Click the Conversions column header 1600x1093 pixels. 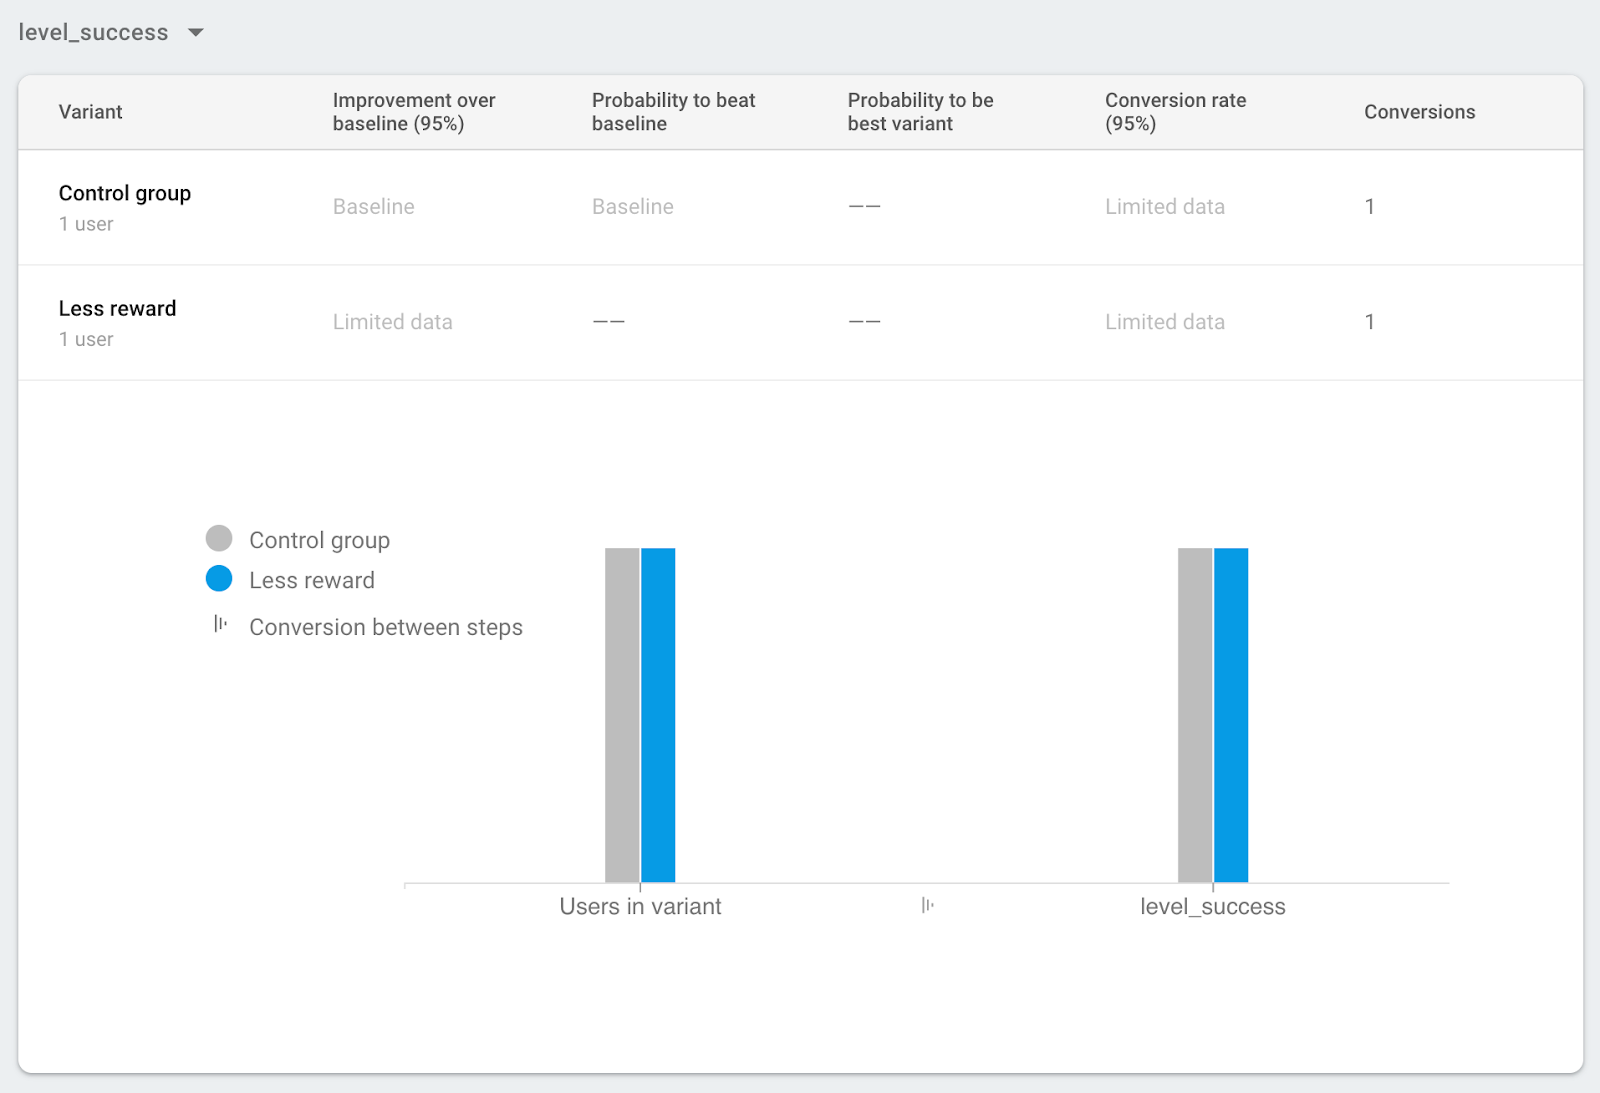1419,112
